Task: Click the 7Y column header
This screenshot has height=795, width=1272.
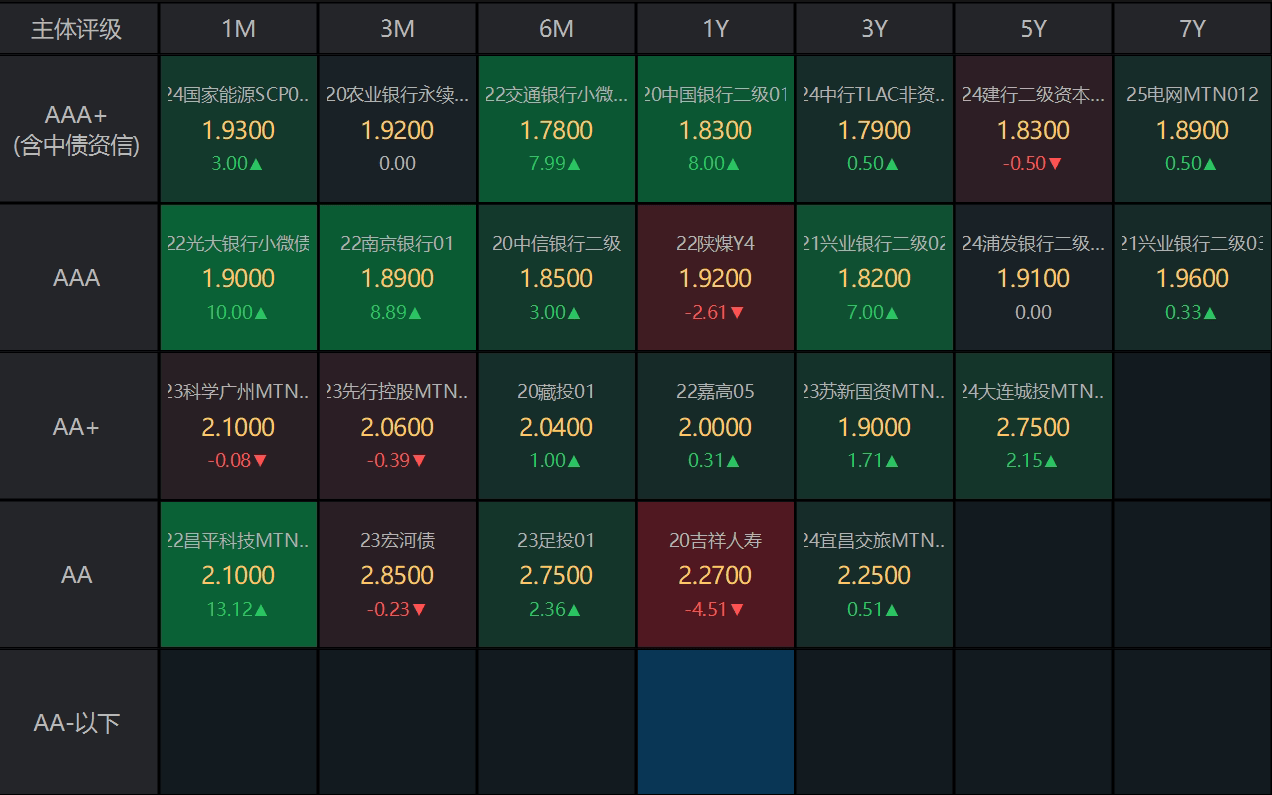Action: pos(1192,28)
